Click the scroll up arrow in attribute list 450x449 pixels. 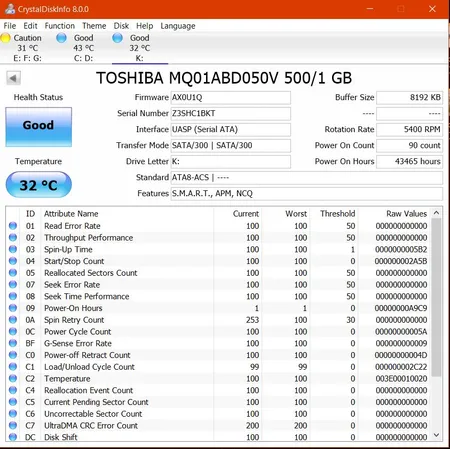(x=436, y=213)
